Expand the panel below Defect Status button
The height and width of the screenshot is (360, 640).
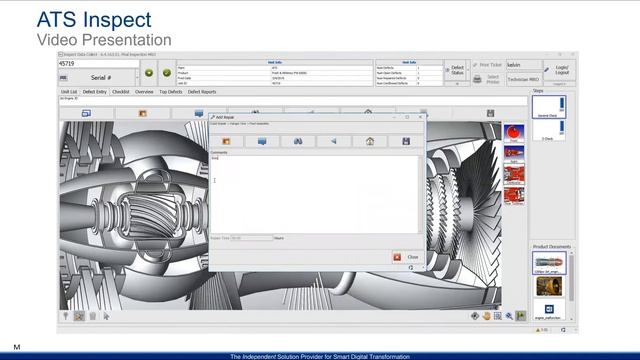tap(457, 84)
